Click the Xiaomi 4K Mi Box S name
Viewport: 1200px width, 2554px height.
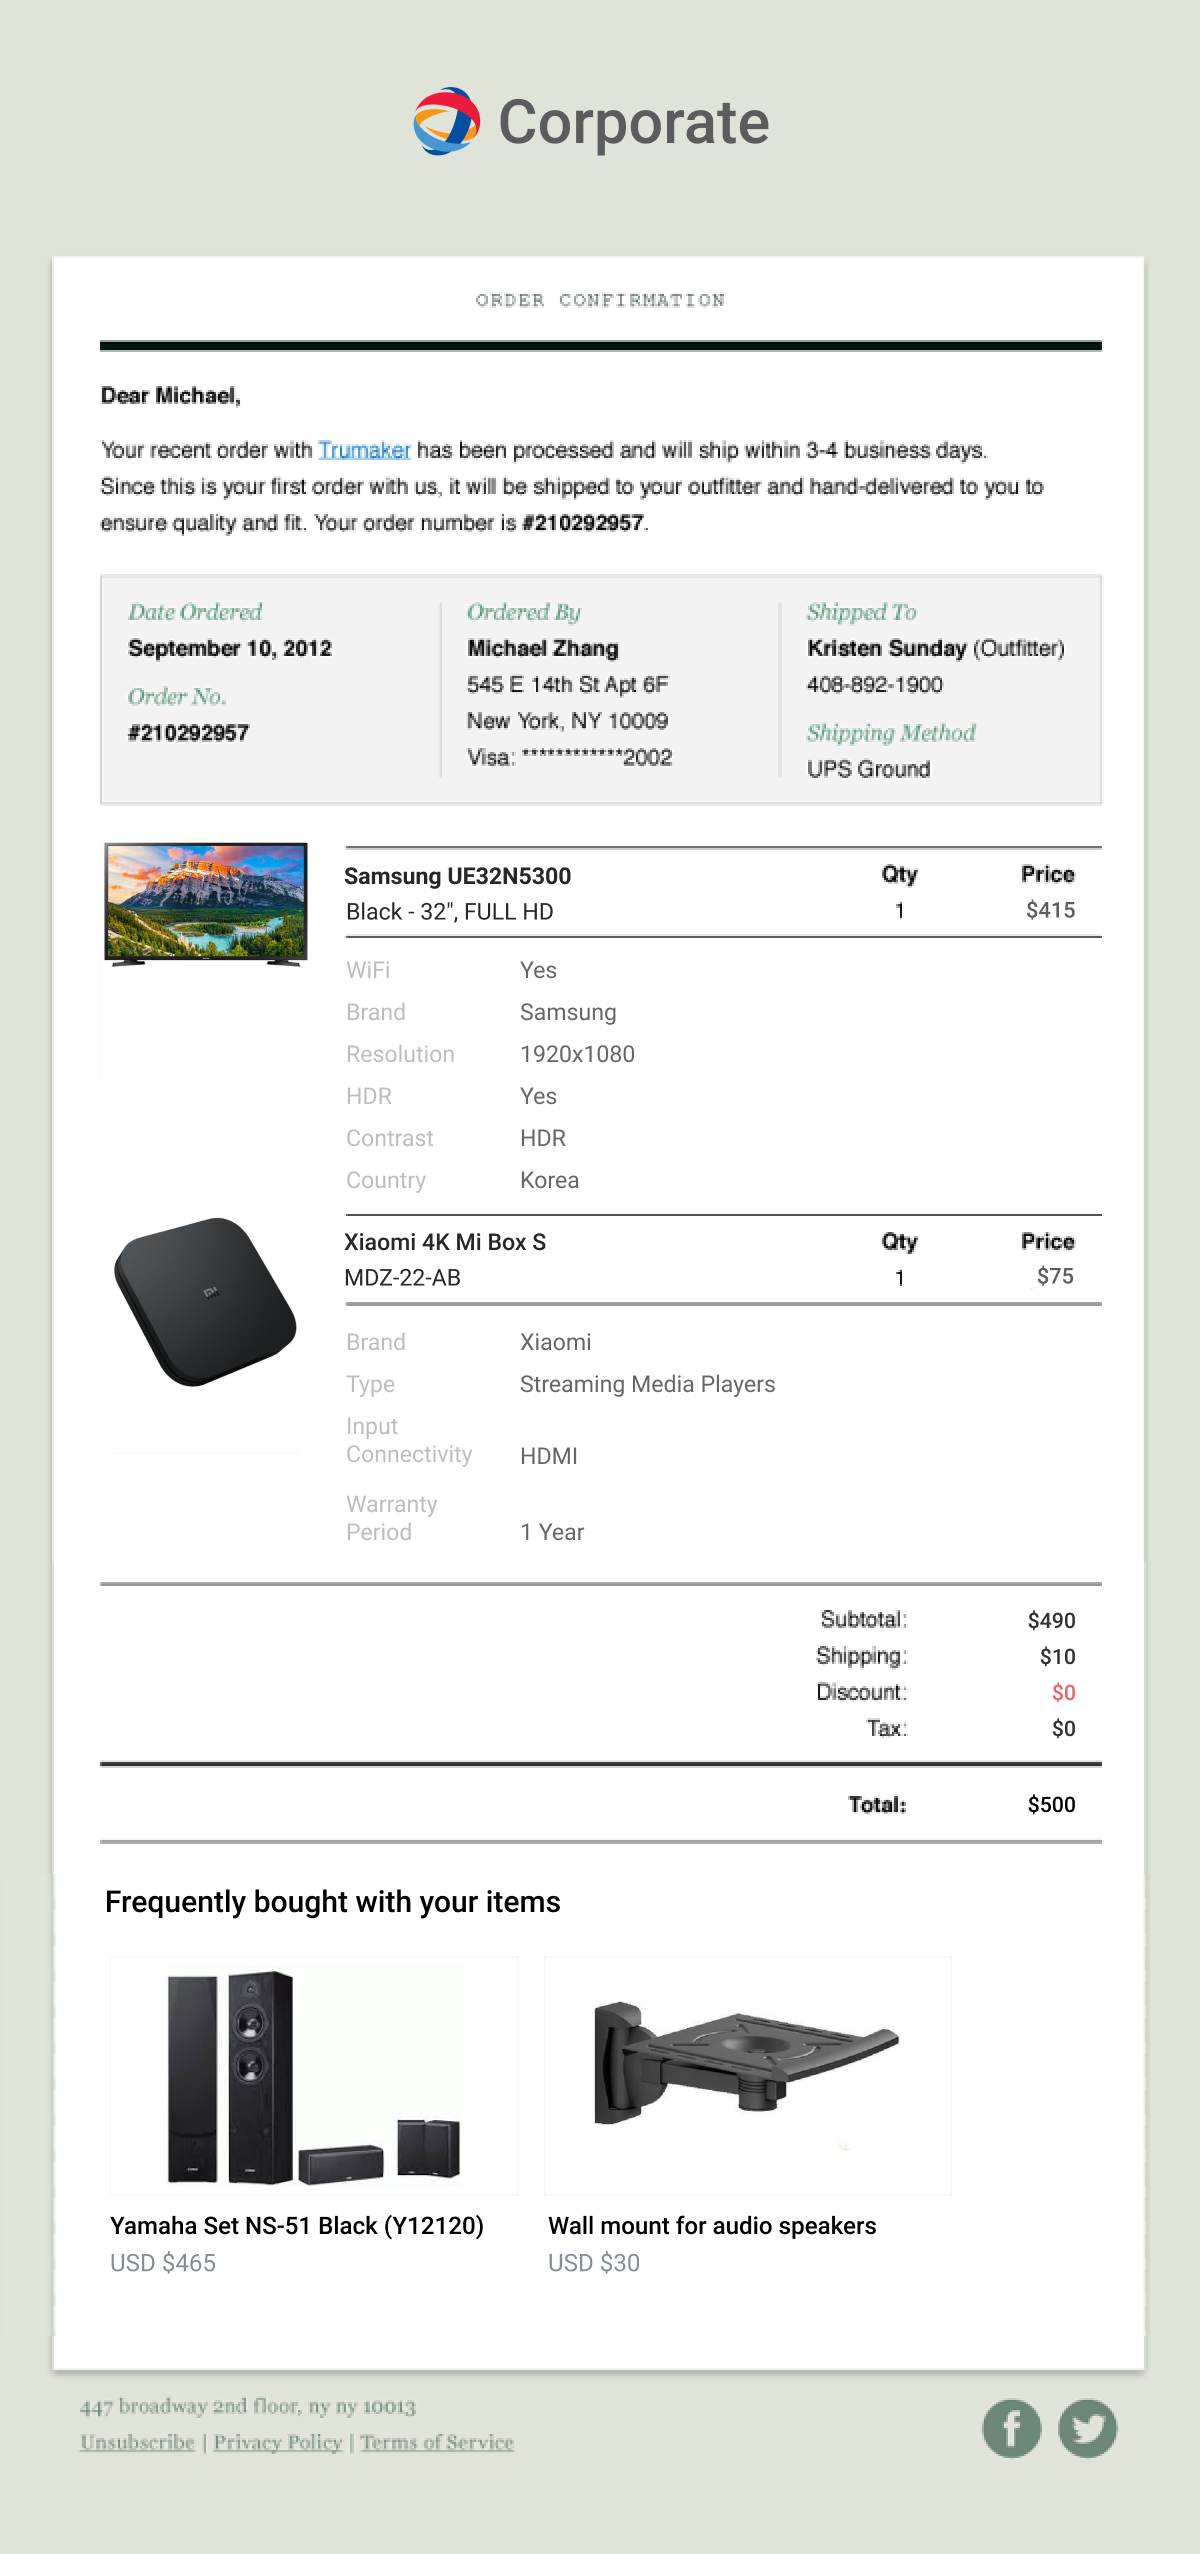[445, 1242]
